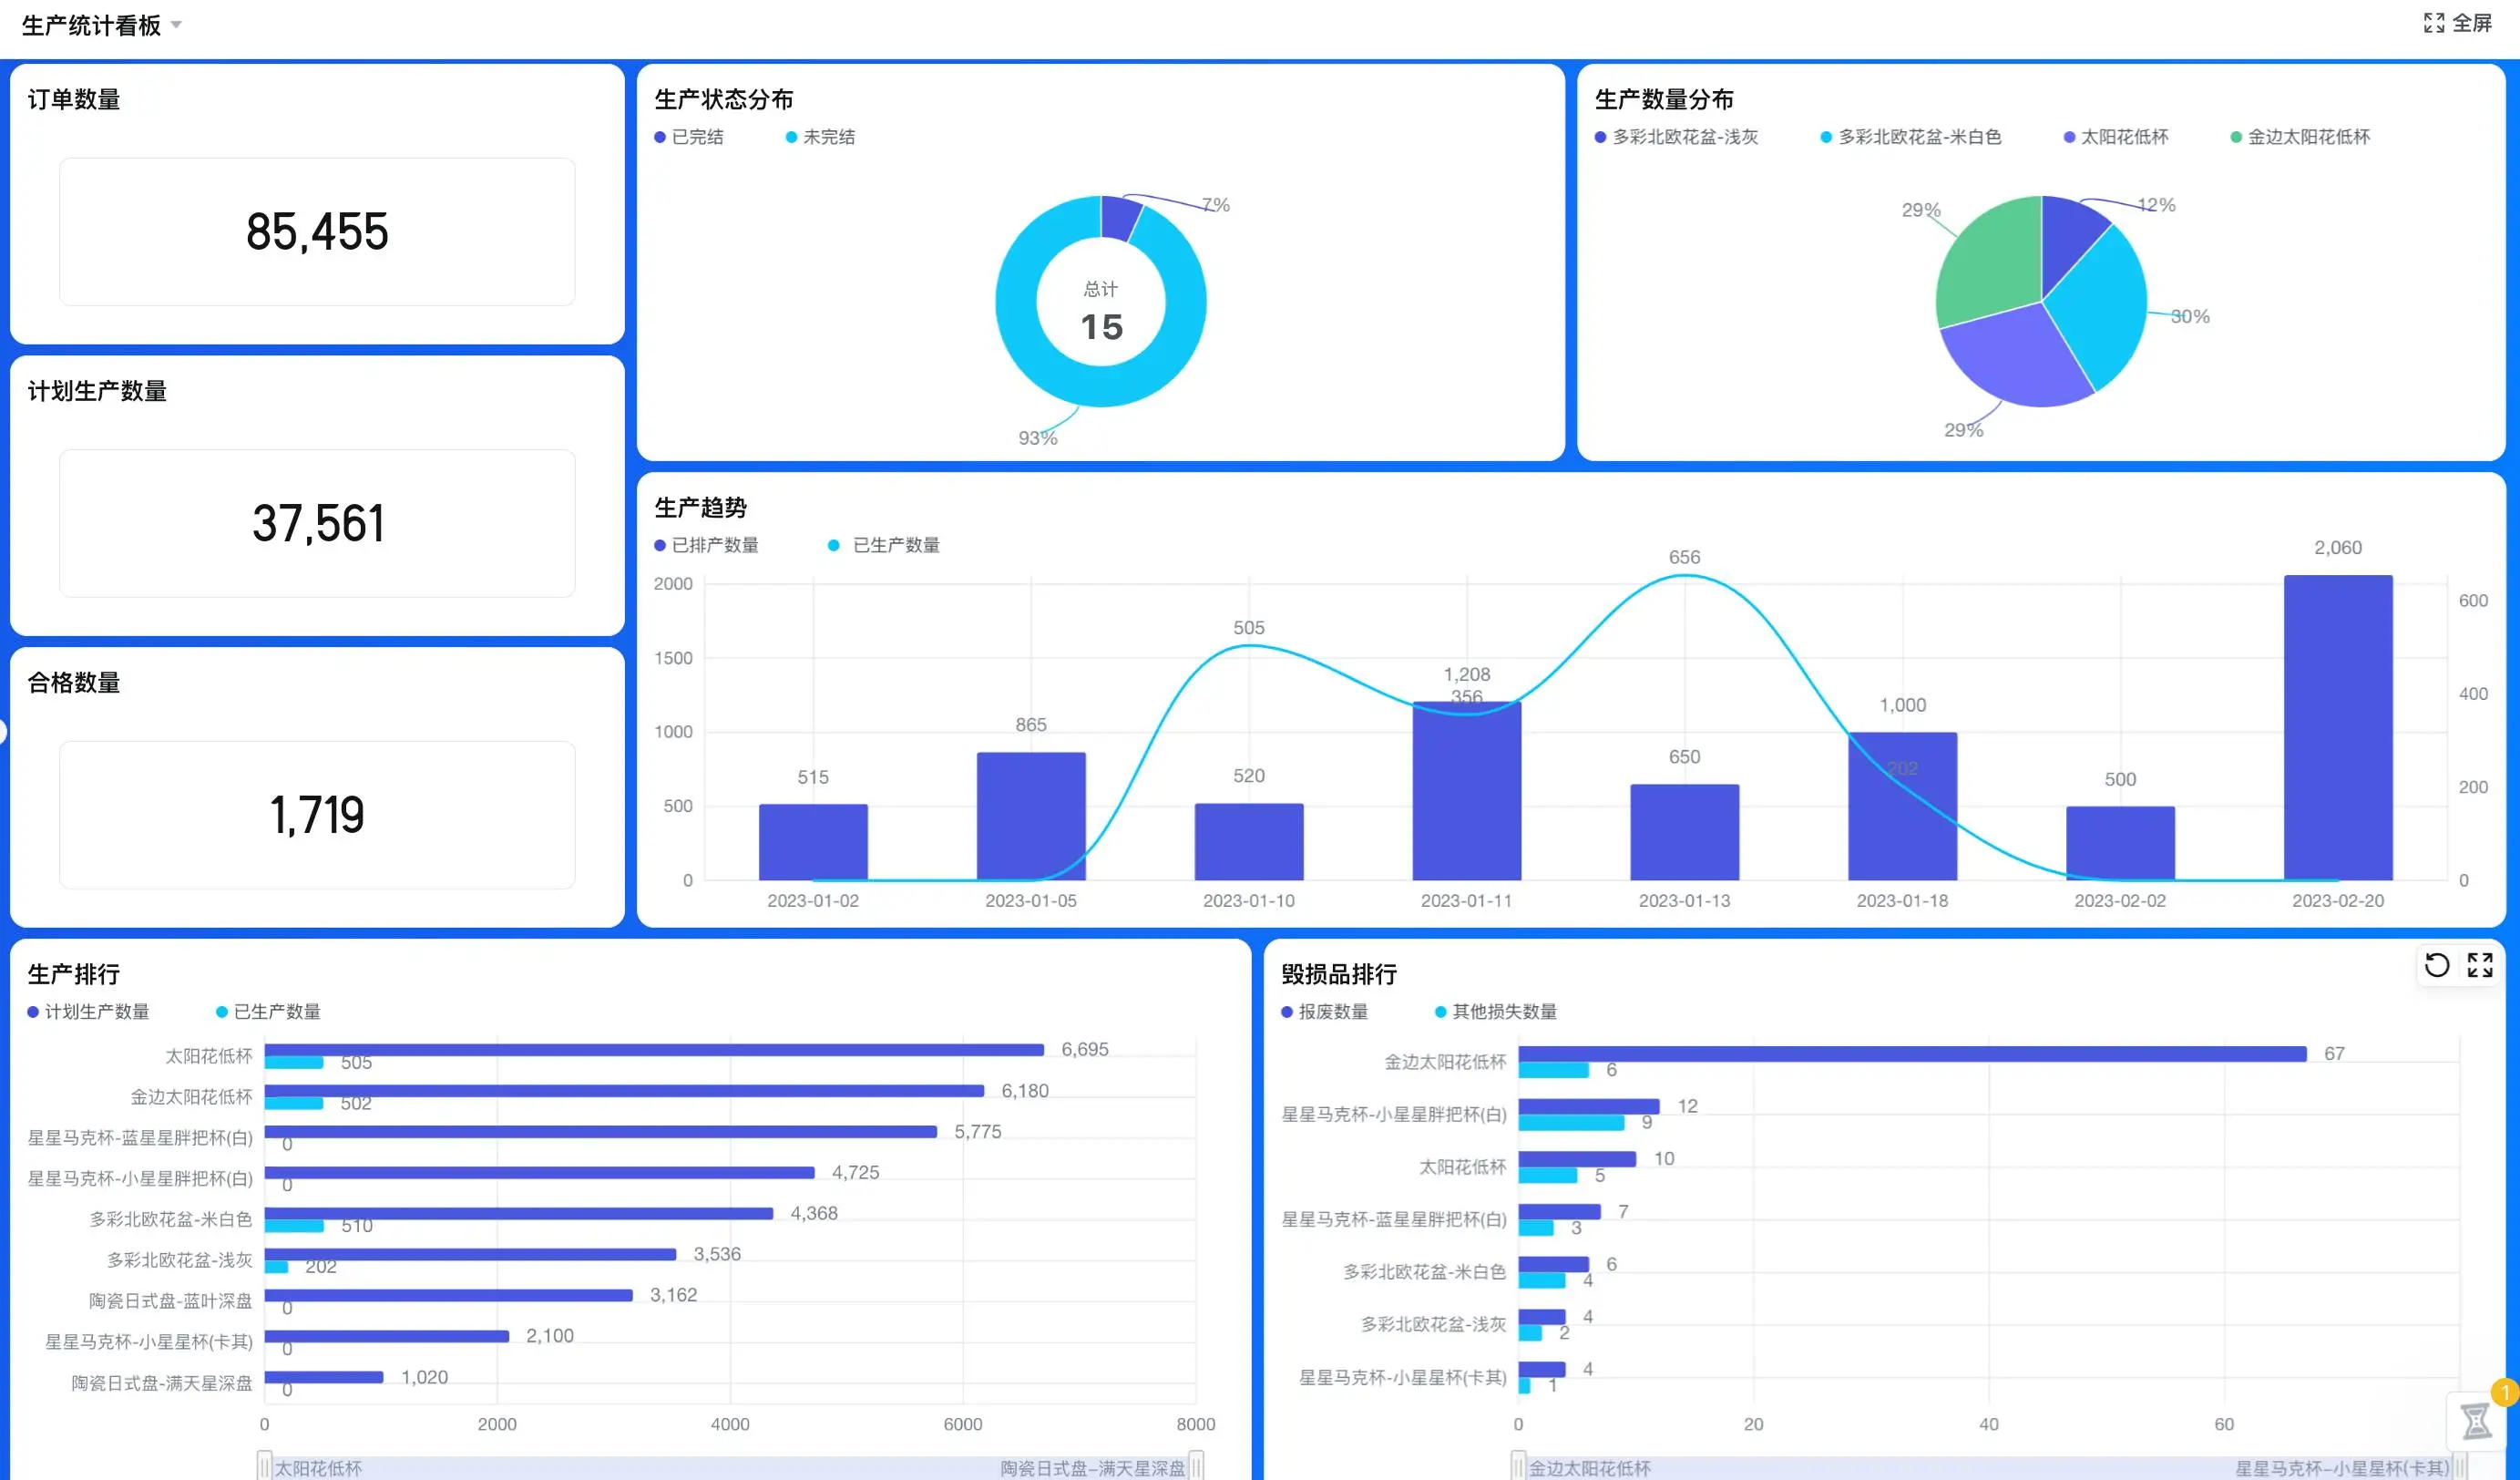Click the 合格数量 value 1,719 card

coord(317,815)
